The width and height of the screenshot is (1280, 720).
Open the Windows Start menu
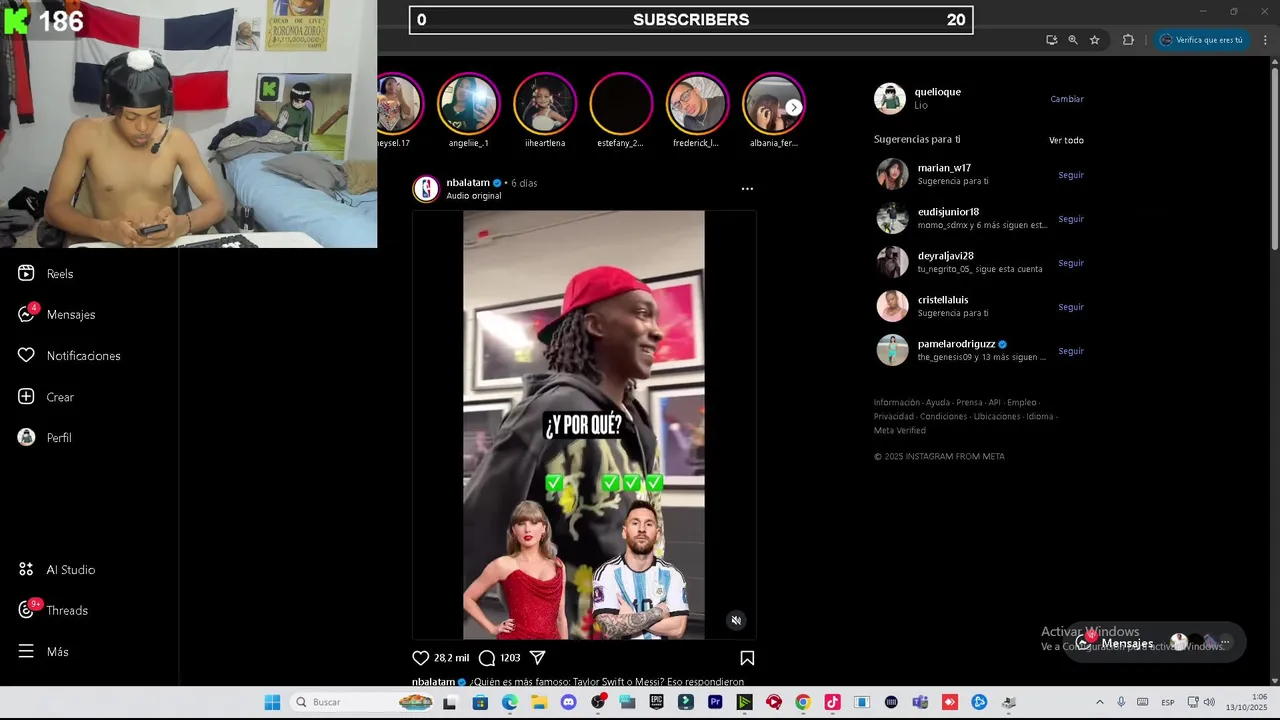(272, 702)
